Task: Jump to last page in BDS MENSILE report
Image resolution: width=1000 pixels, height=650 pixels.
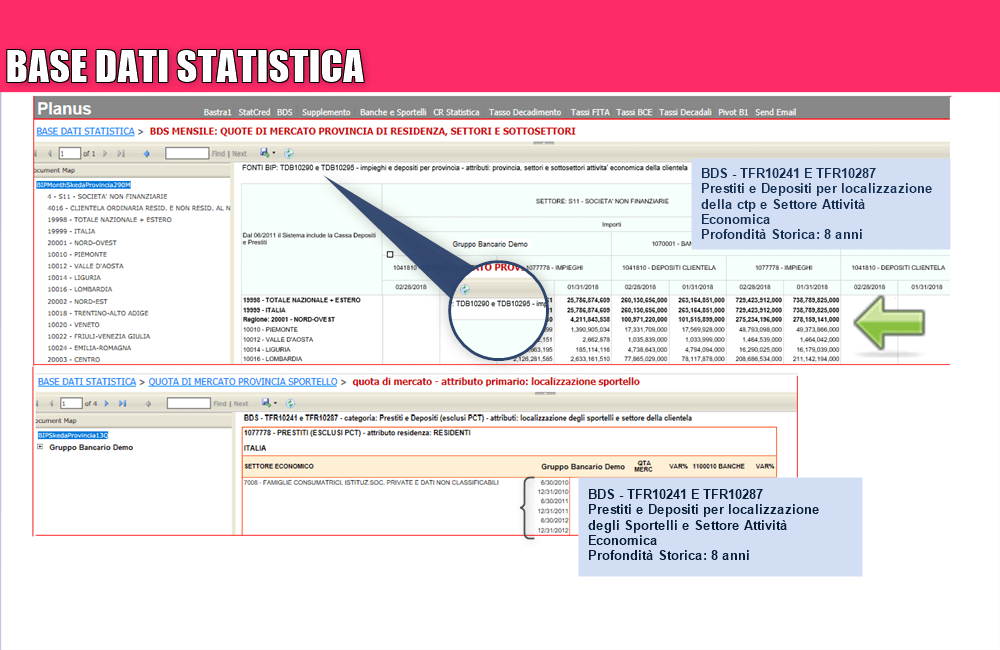Action: tap(121, 154)
